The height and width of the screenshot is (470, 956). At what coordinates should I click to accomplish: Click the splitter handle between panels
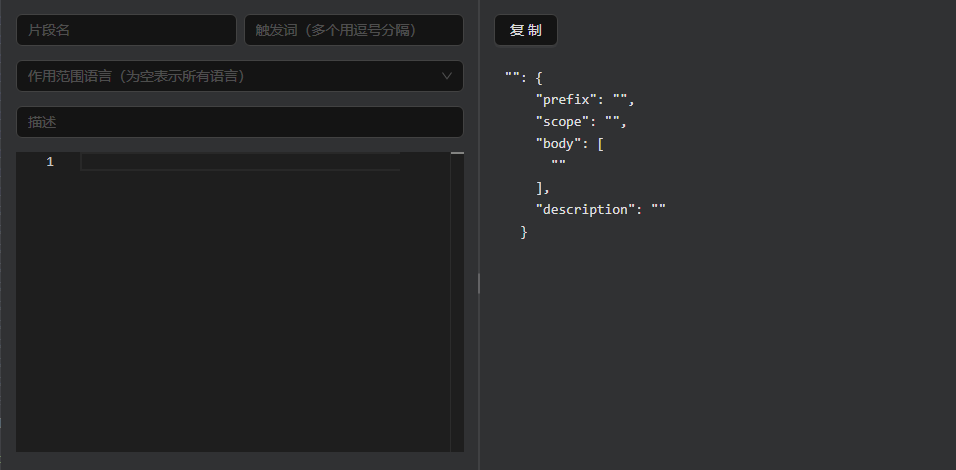[x=479, y=284]
